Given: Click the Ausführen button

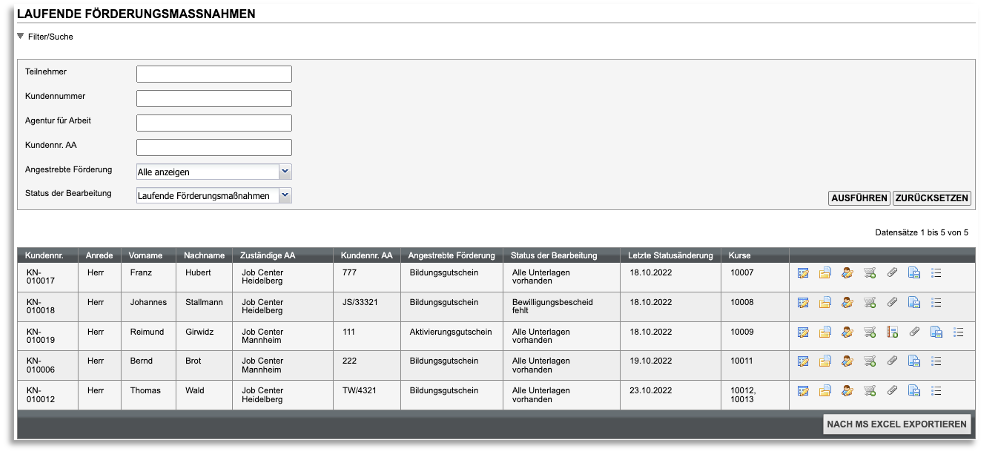Looking at the screenshot, I should tap(859, 198).
